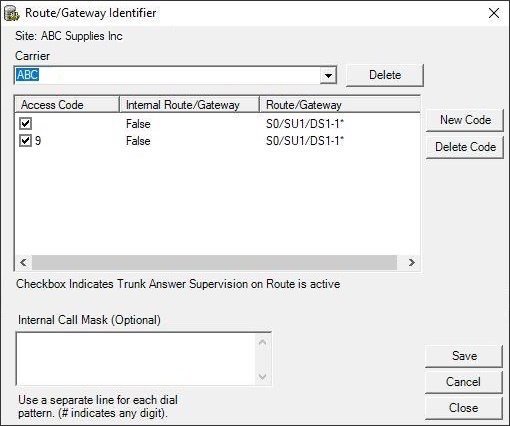Click inside the Internal Call Mask text area
This screenshot has height=426, width=510.
136,359
